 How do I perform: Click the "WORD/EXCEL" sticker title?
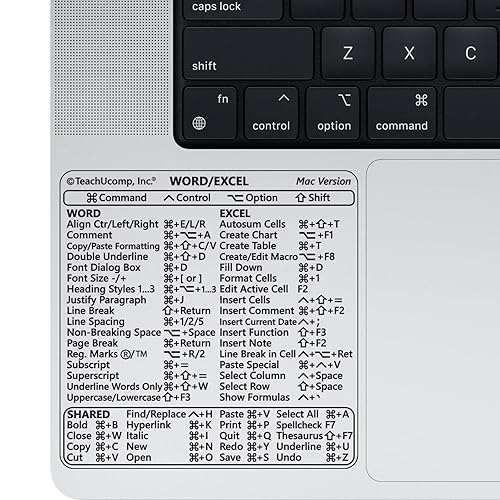coord(209,181)
